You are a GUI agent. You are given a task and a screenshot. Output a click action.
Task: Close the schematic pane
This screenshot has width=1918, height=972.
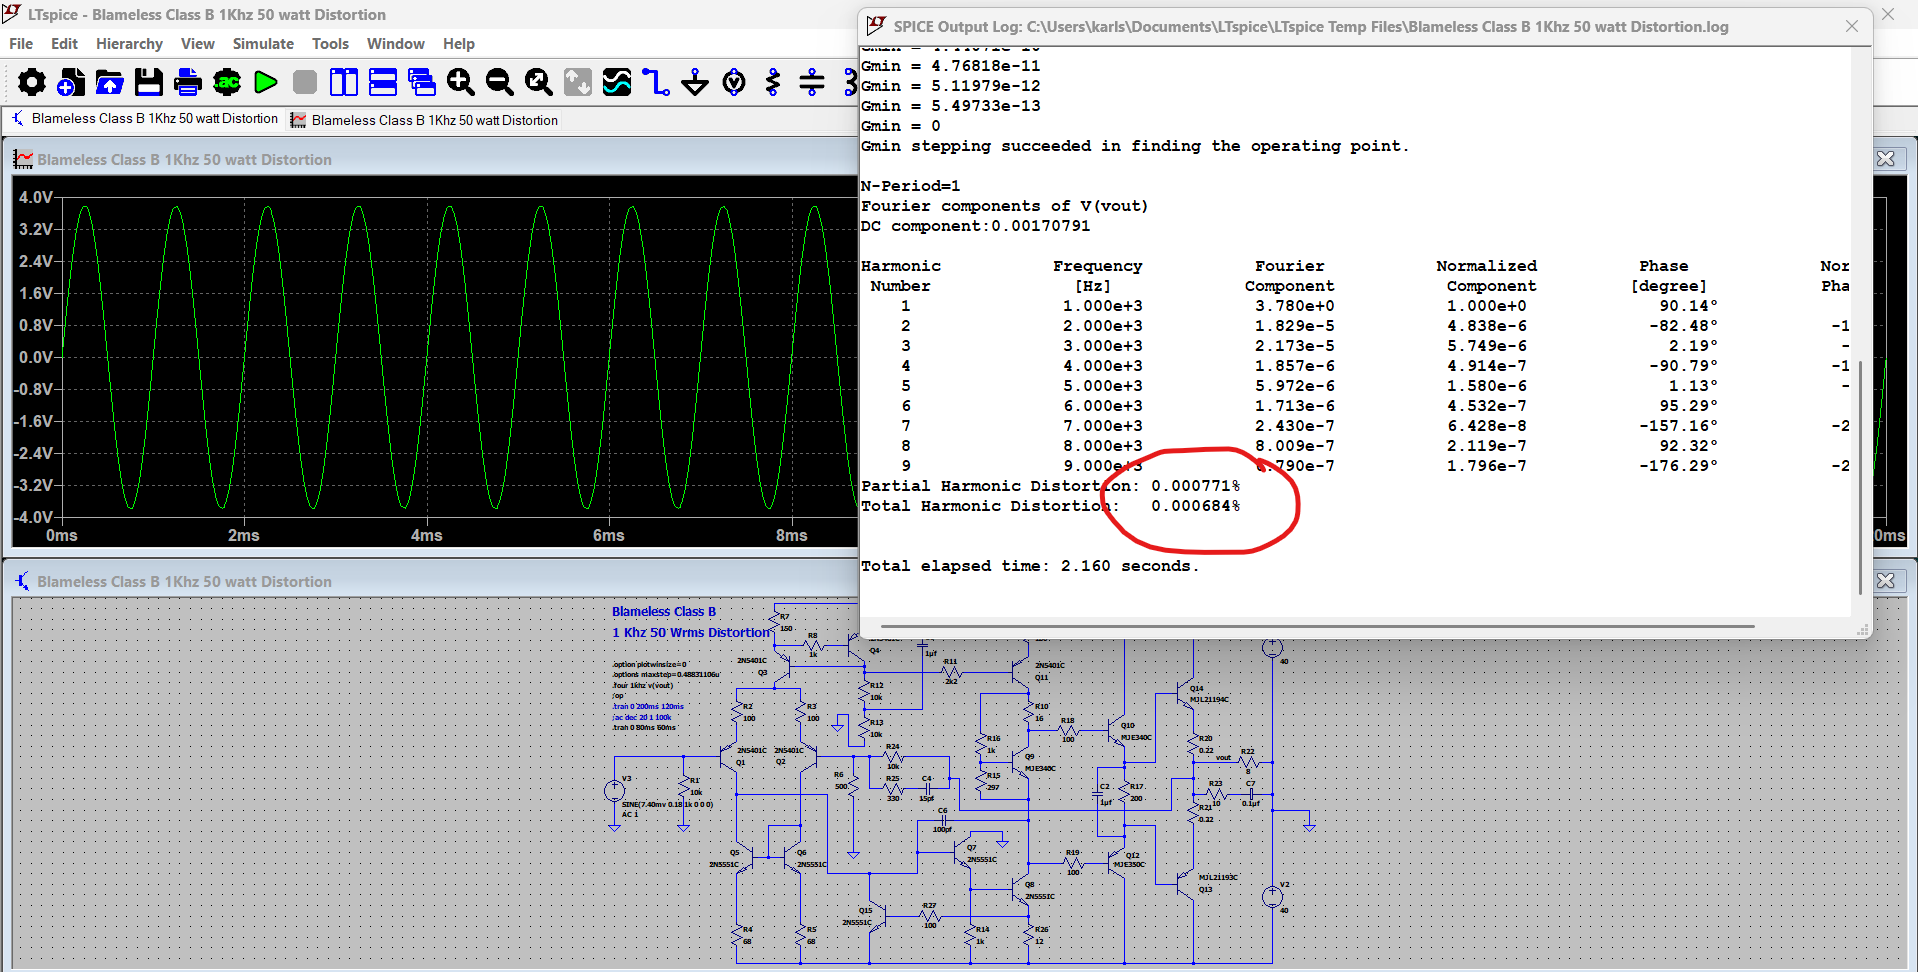[1886, 581]
